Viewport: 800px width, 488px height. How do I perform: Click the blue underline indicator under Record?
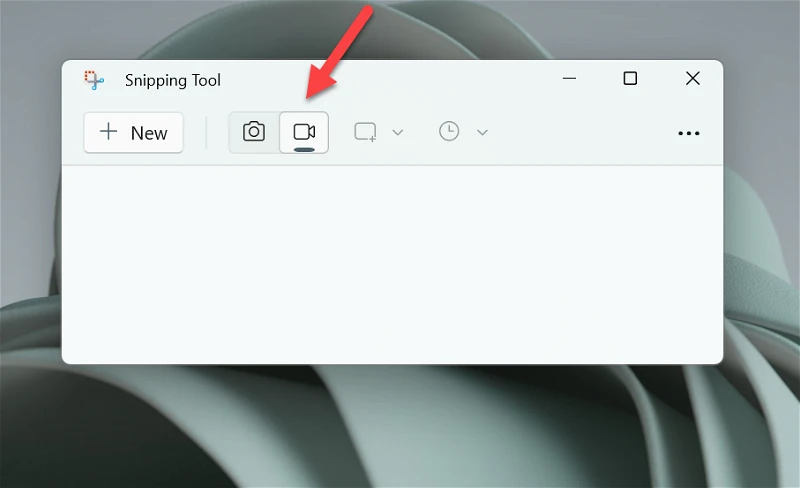304,150
